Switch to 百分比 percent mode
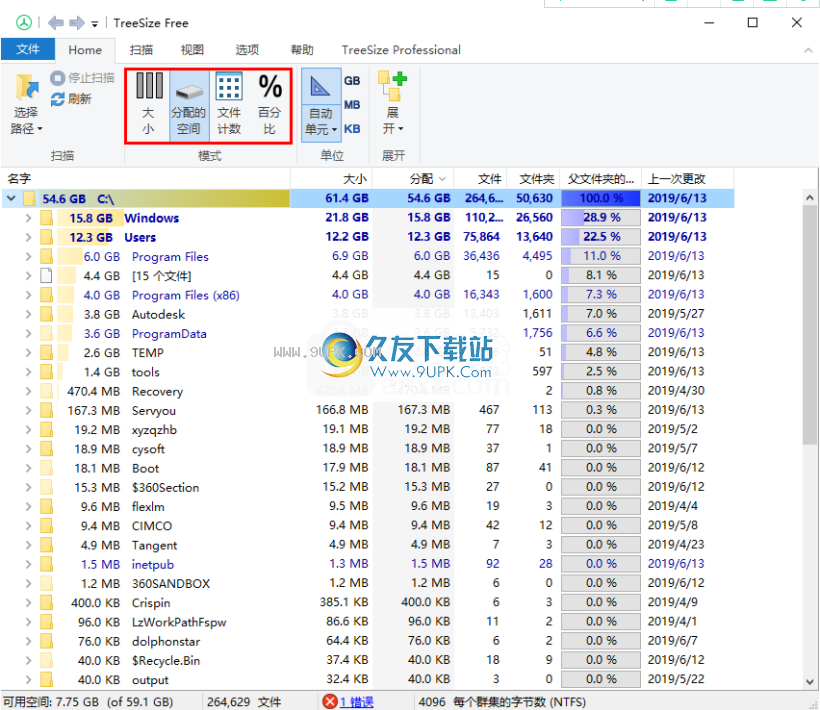This screenshot has width=820, height=710. [269, 105]
